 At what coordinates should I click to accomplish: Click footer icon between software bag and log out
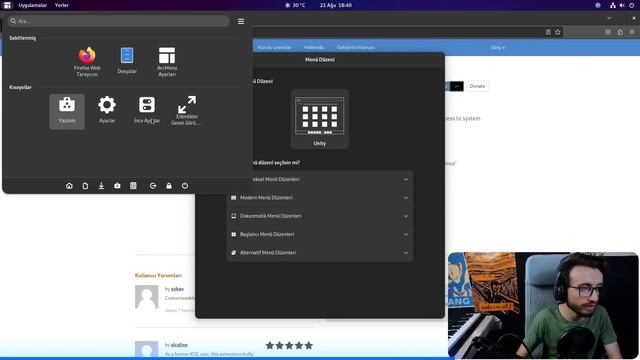pos(133,186)
